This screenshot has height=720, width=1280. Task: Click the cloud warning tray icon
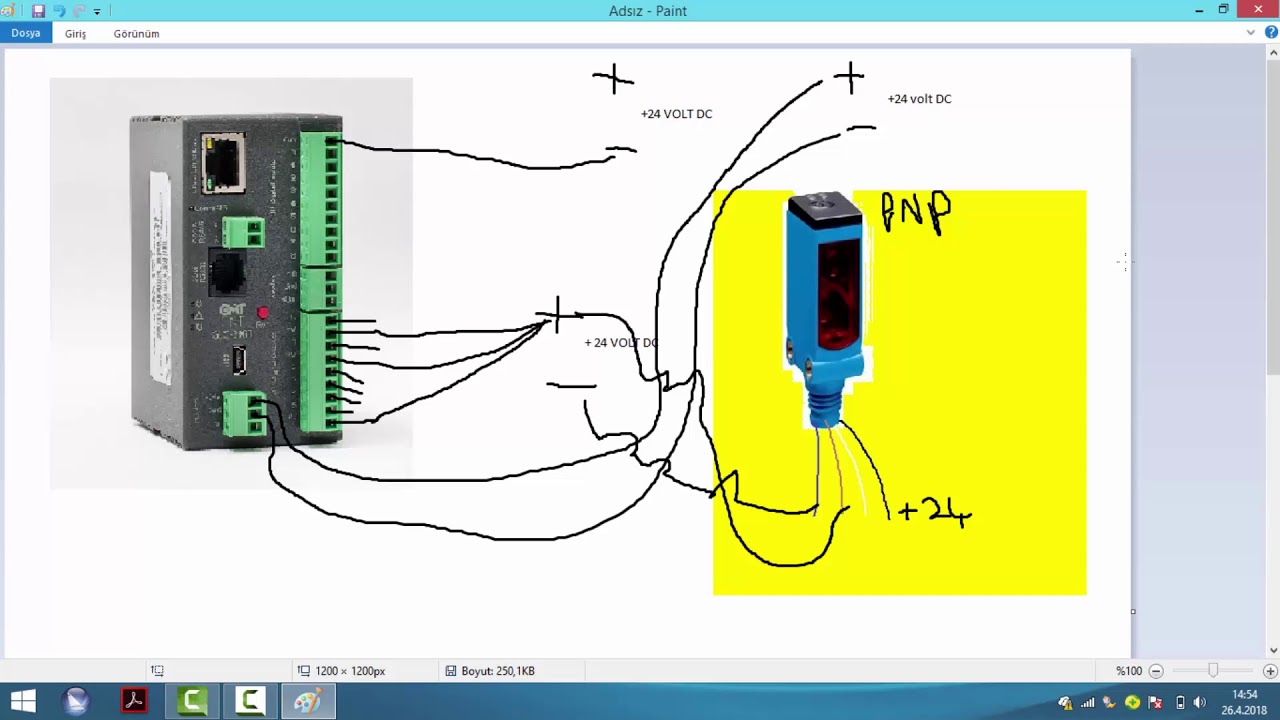(x=1065, y=702)
